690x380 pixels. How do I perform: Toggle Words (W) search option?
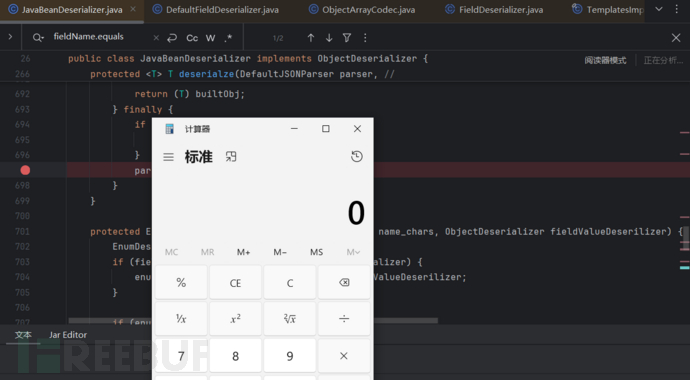pyautogui.click(x=210, y=38)
